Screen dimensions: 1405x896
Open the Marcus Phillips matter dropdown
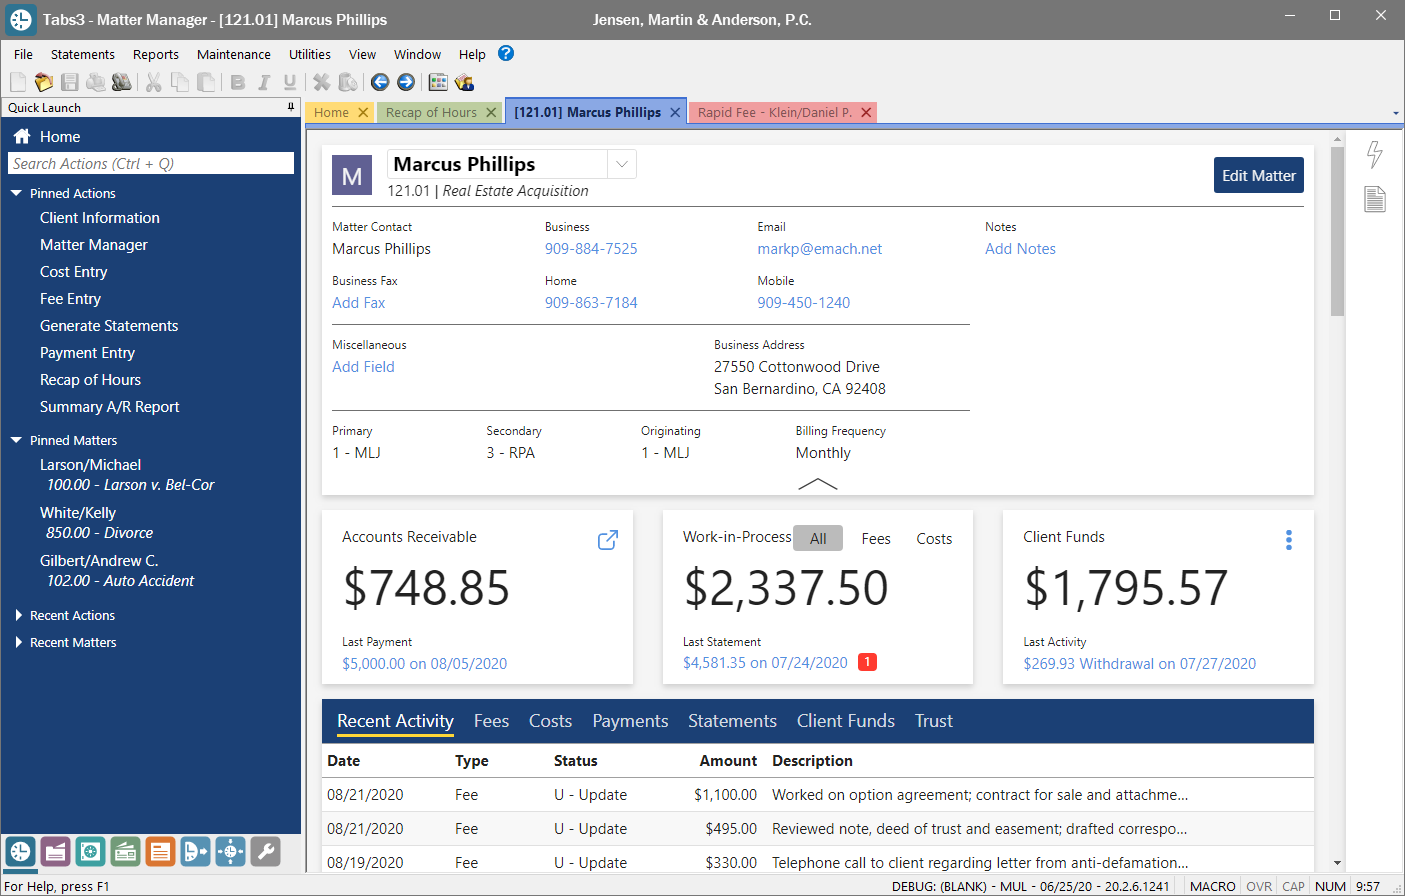point(622,164)
